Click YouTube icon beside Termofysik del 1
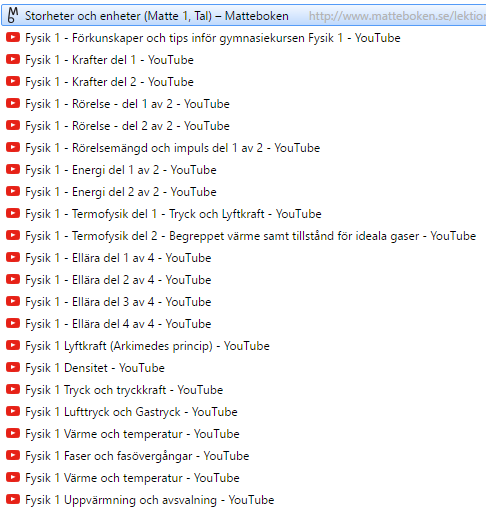This screenshot has height=516, width=488. click(13, 213)
